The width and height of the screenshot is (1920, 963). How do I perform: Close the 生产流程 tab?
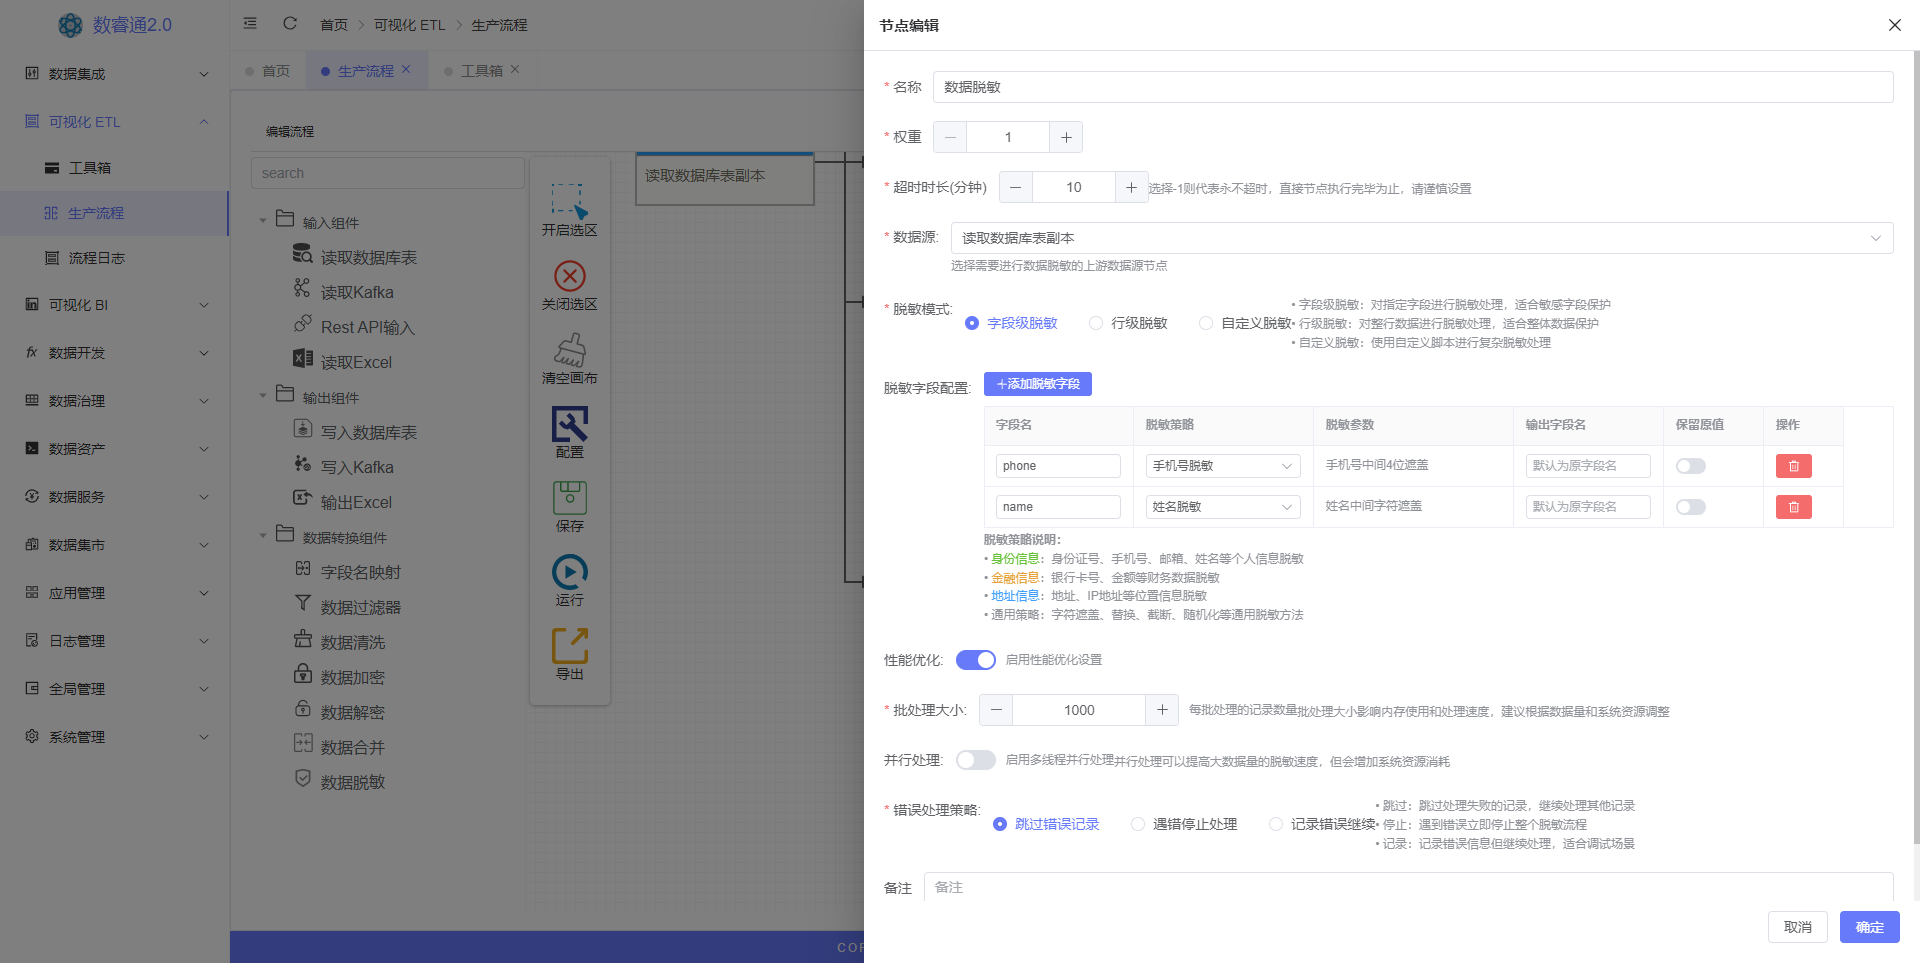406,70
